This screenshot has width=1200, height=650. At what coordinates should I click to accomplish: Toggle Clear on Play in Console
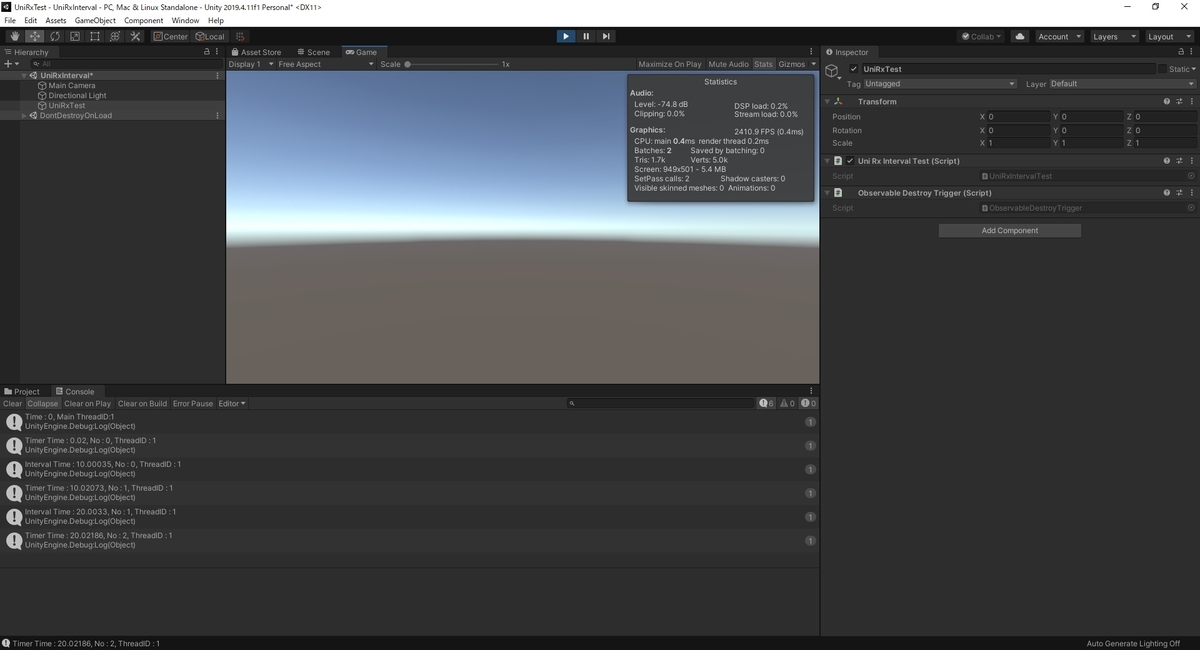pos(88,403)
